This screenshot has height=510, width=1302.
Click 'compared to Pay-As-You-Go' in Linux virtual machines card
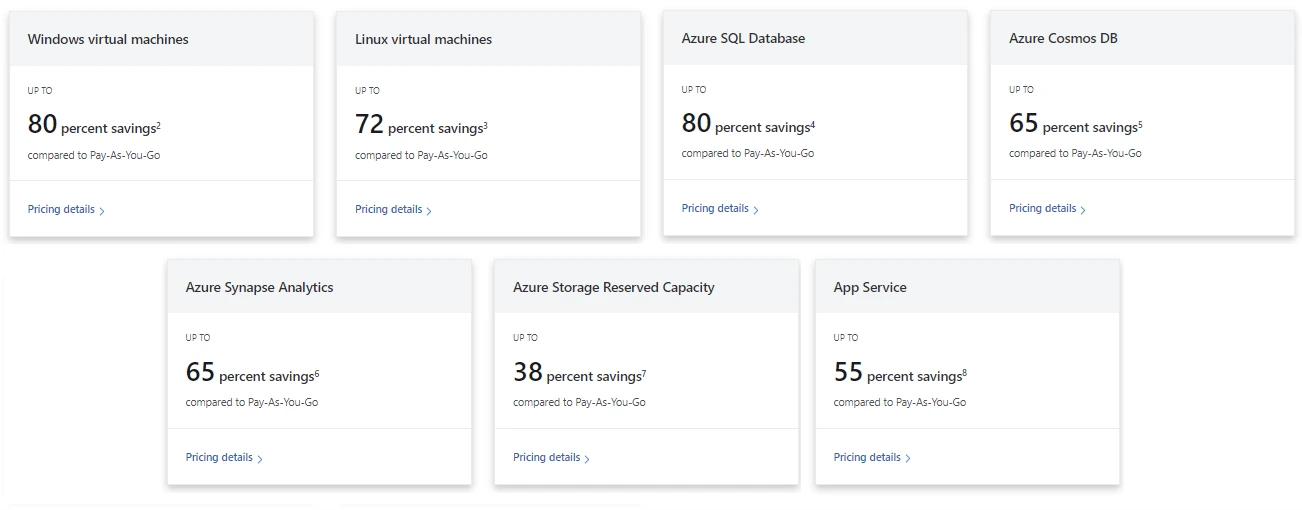coord(421,156)
